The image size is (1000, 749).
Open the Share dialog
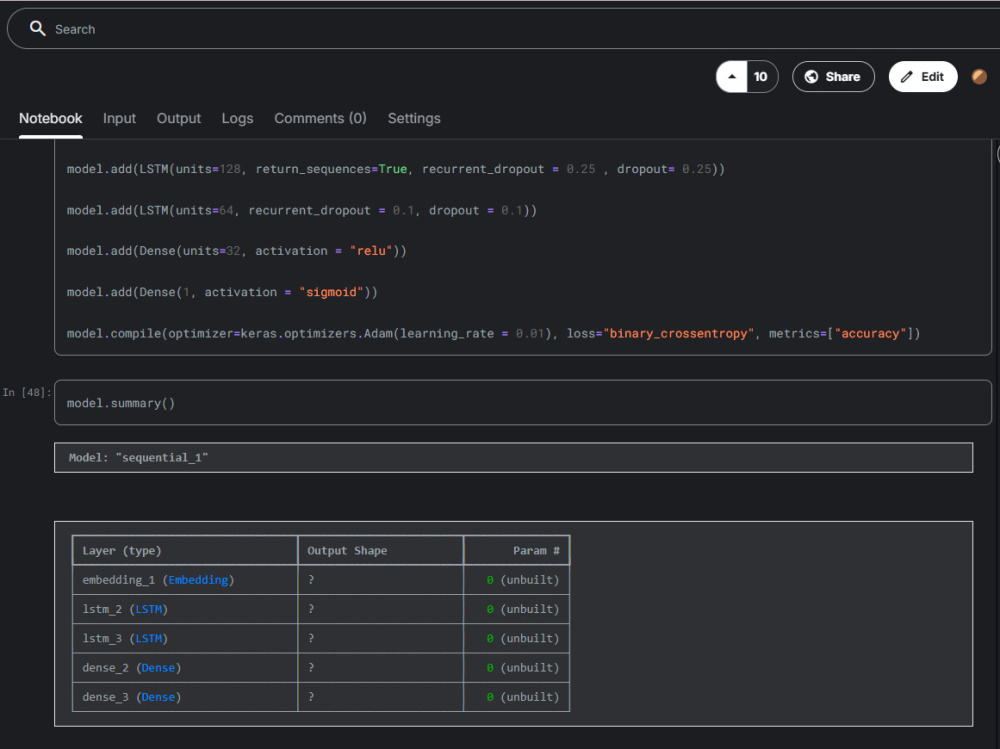[x=833, y=77]
